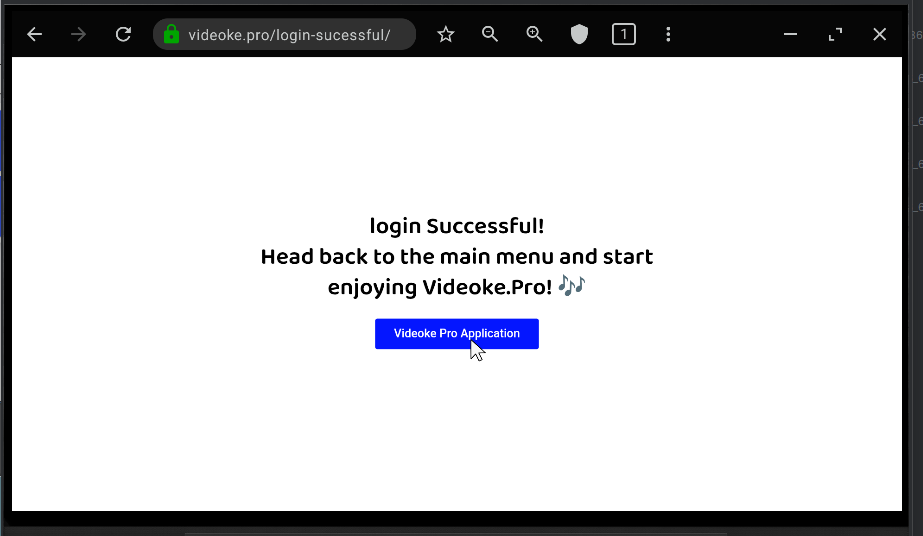Open the tab counter showing 1
The height and width of the screenshot is (536, 923).
click(x=623, y=35)
